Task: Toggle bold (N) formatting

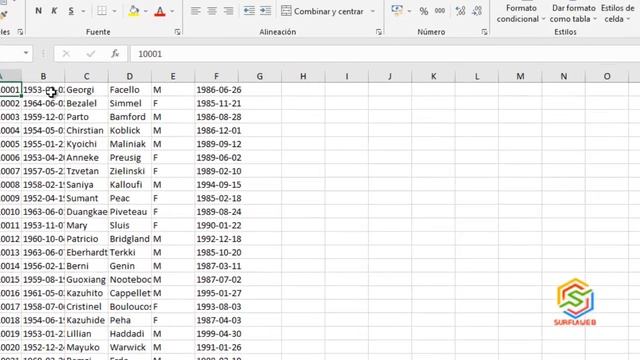Action: pos(38,11)
